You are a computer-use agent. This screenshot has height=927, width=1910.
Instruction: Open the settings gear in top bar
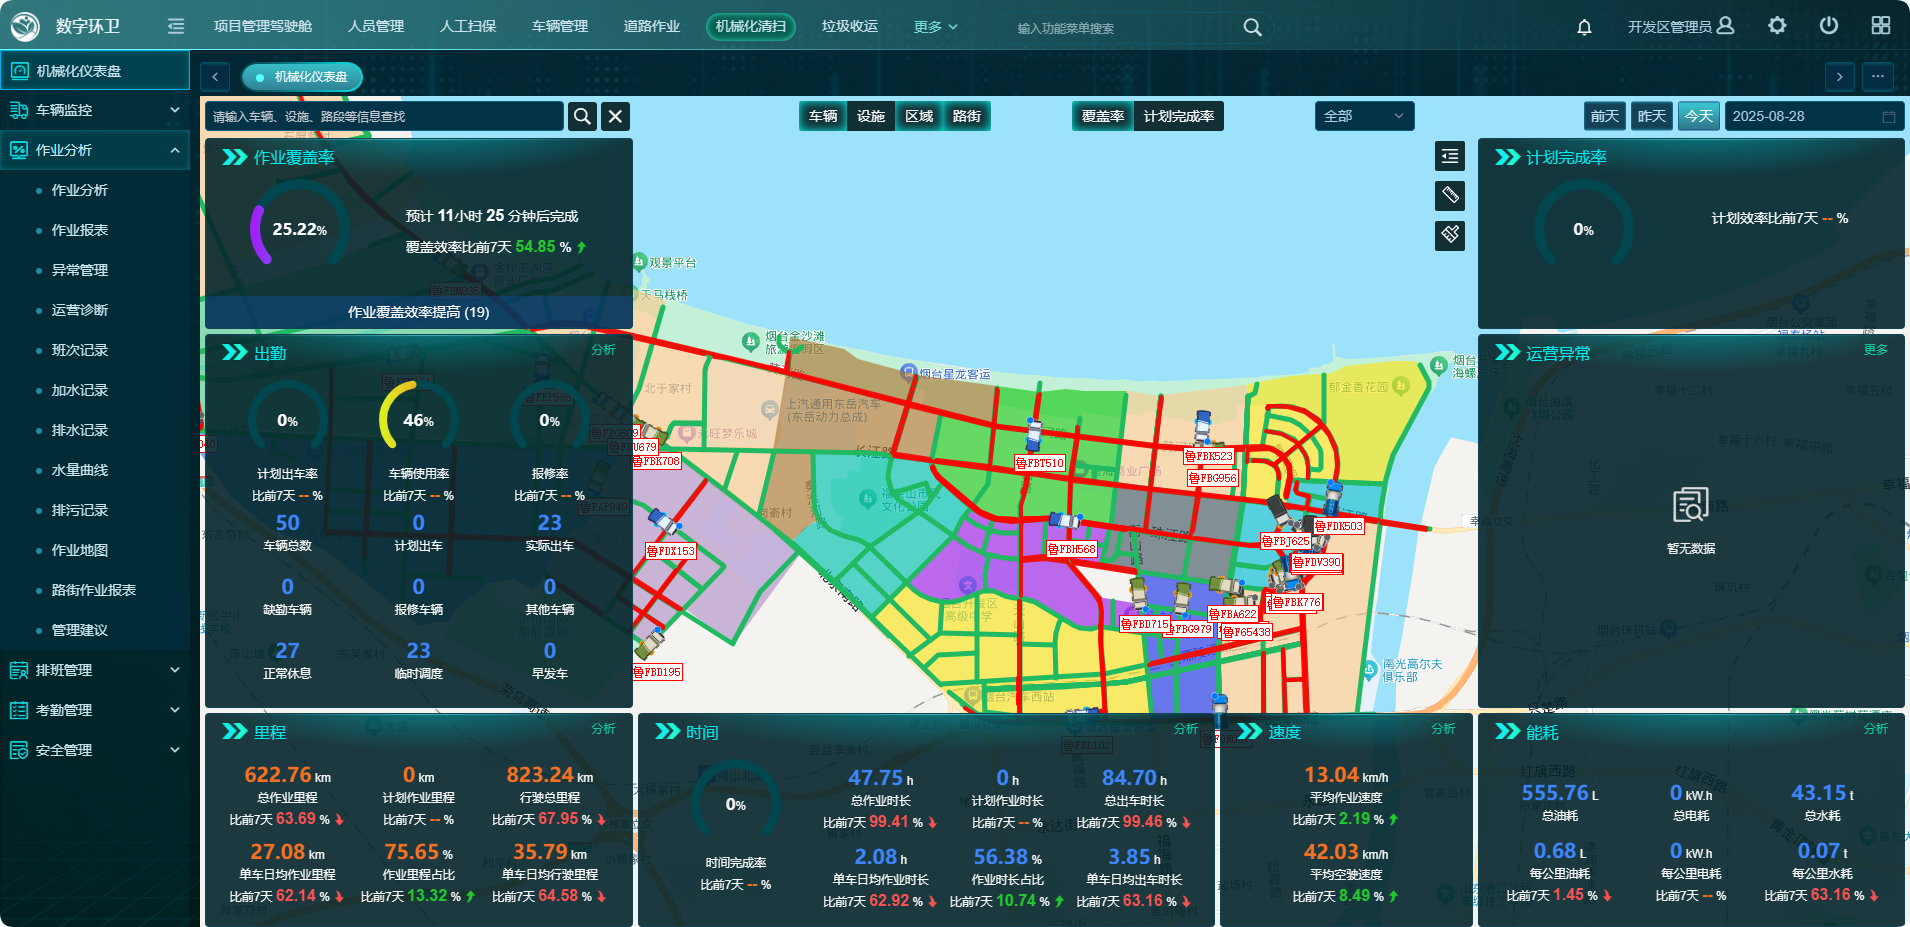1777,26
